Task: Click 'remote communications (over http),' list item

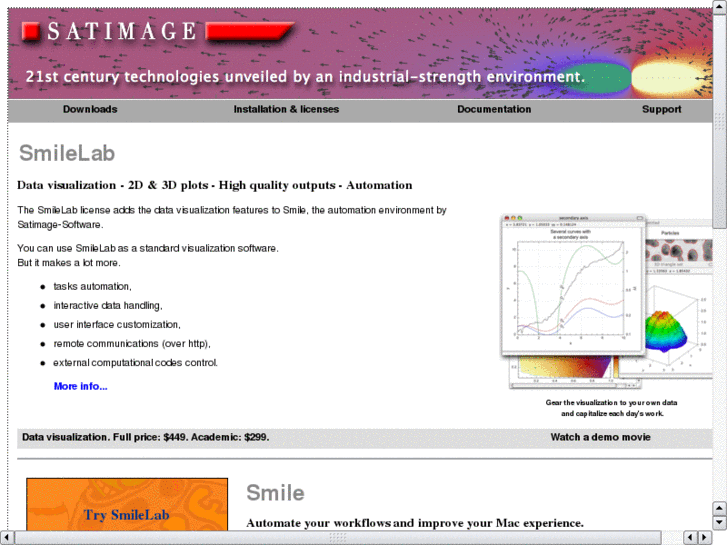Action: click(x=132, y=344)
